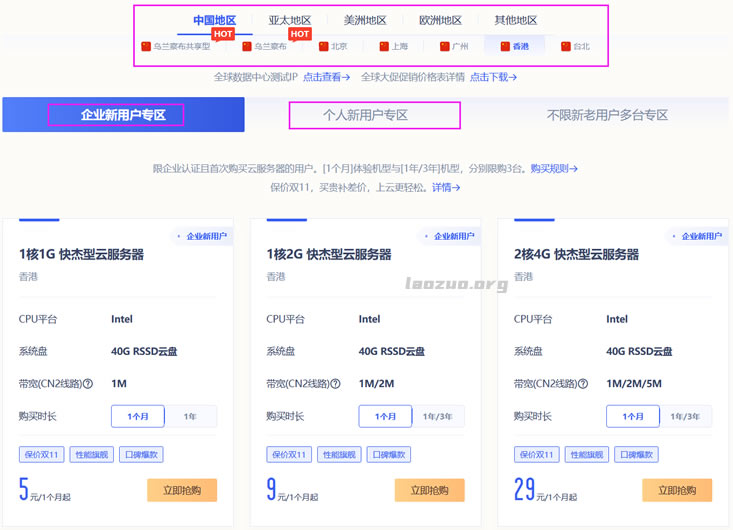Pick 广州 region flag option

click(453, 46)
